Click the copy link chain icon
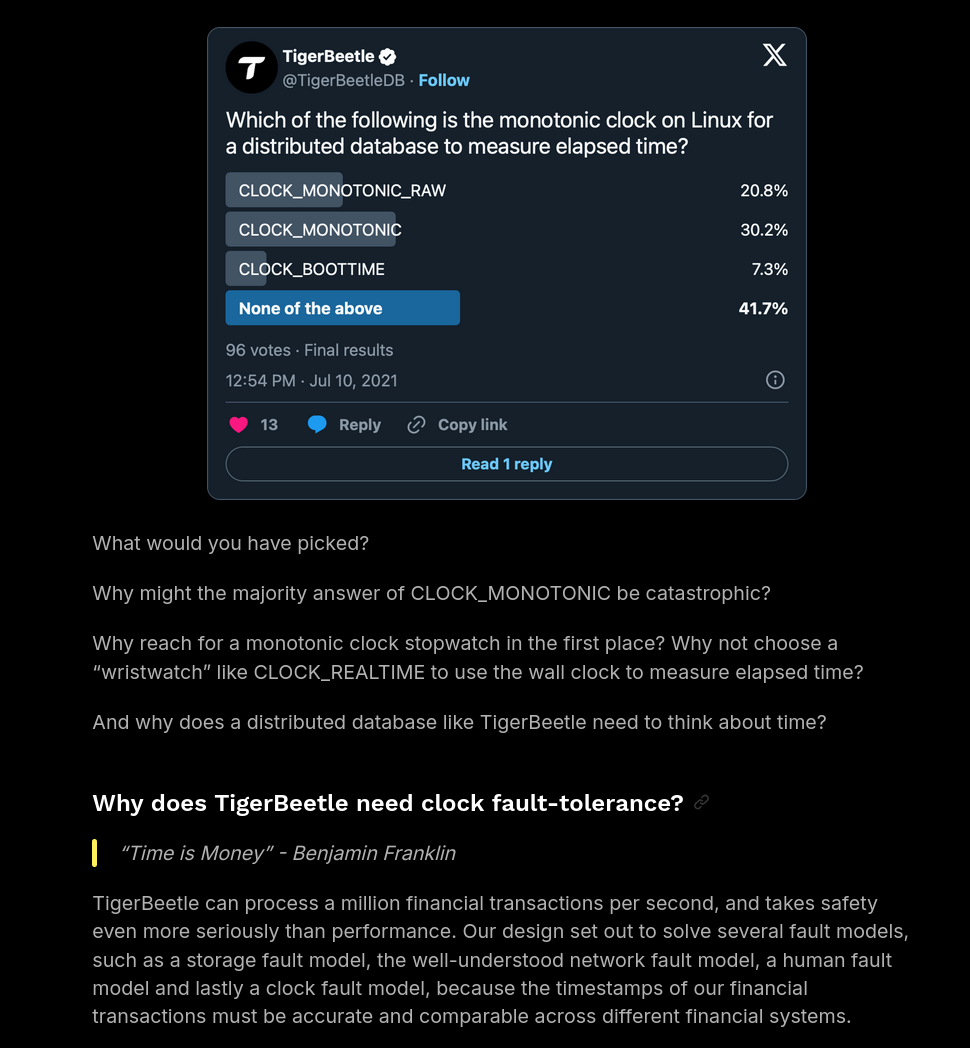 pyautogui.click(x=416, y=425)
